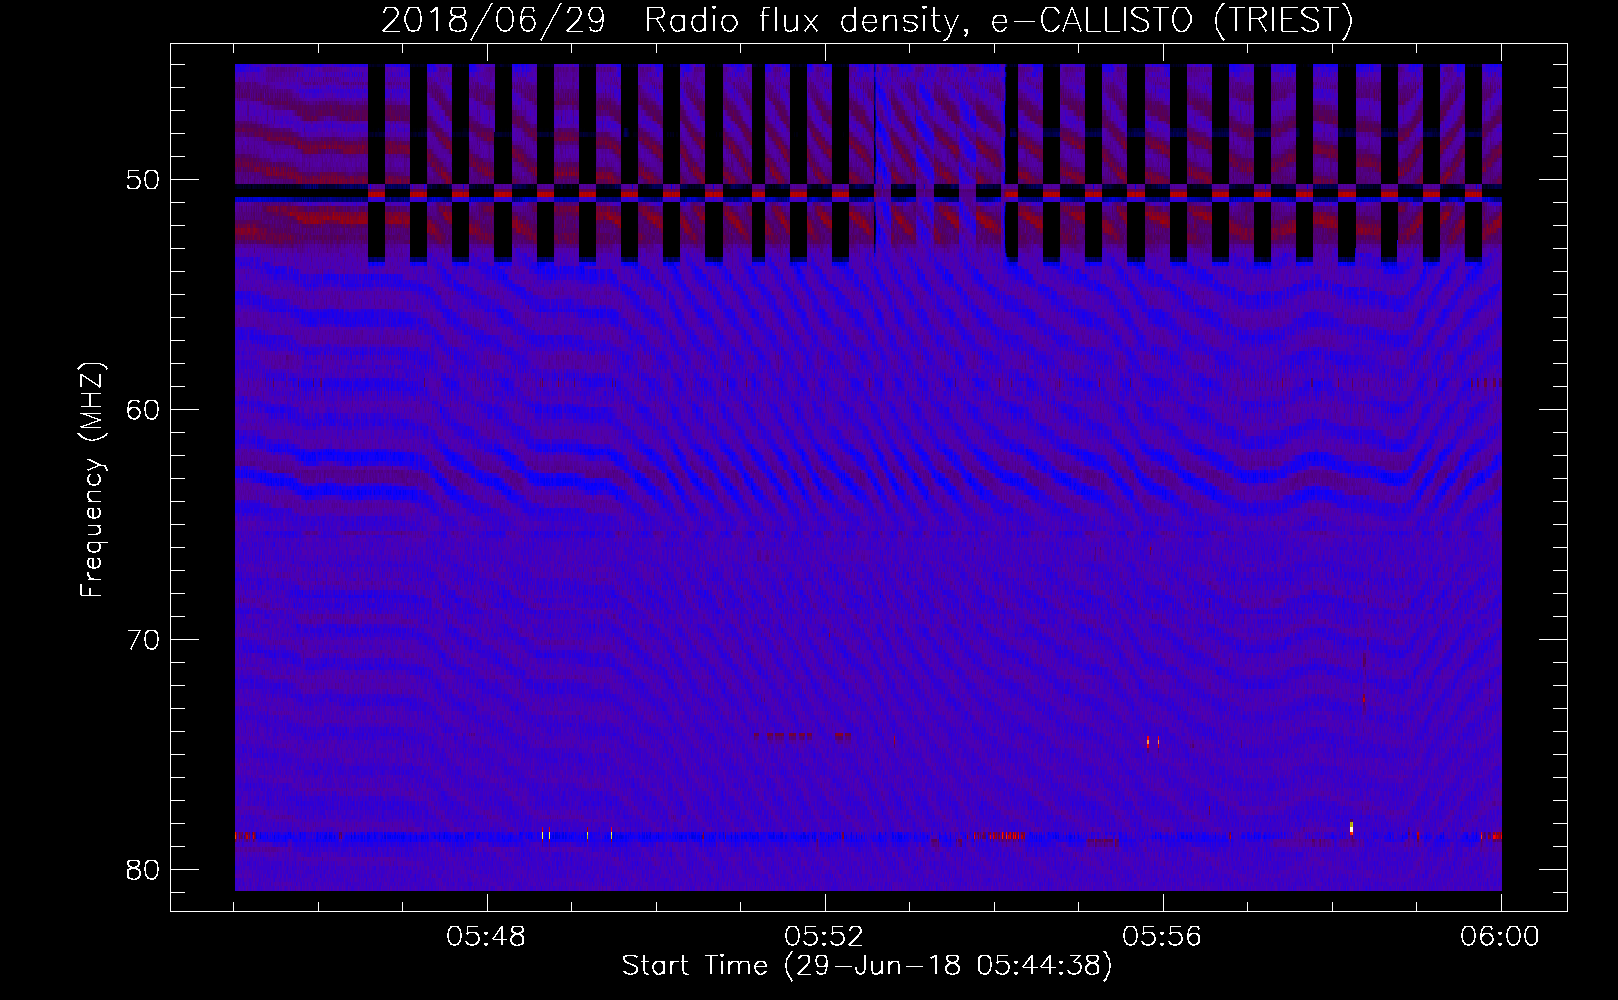Screen dimensions: 1618x1000
Task: Click the 05:56 time tick label
Action: coord(1163,937)
